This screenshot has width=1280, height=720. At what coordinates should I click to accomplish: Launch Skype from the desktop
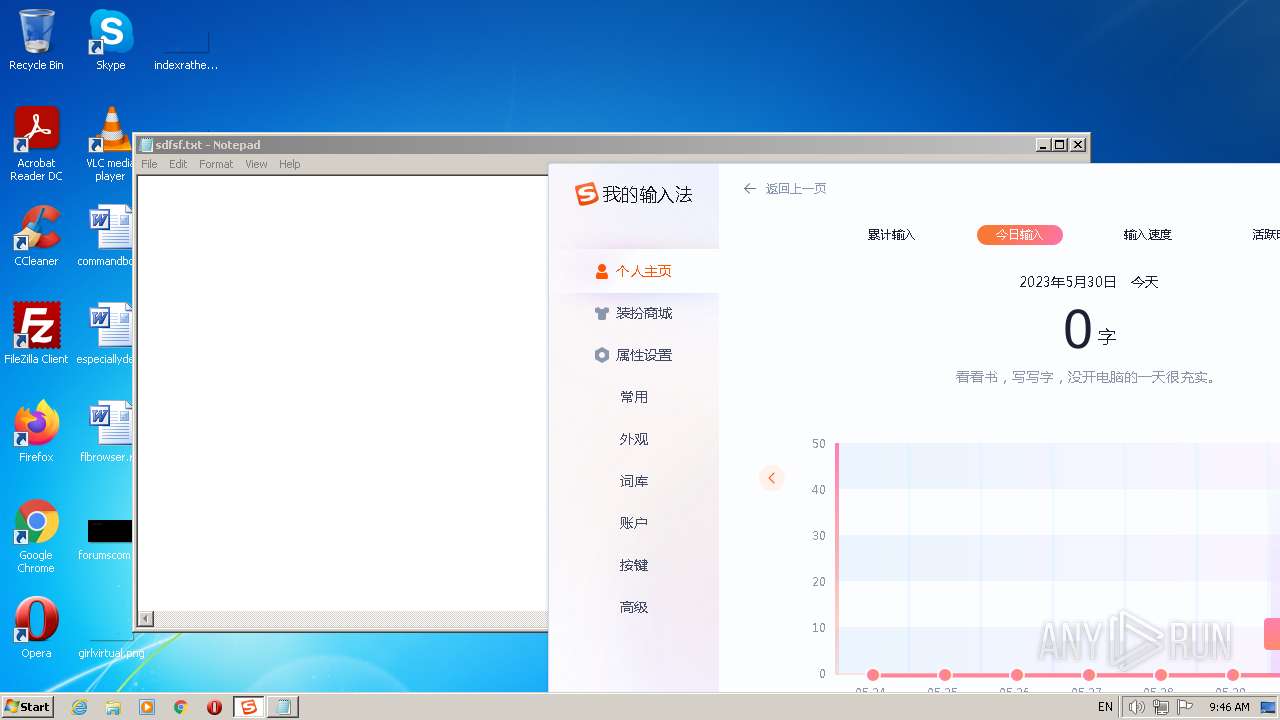(111, 40)
